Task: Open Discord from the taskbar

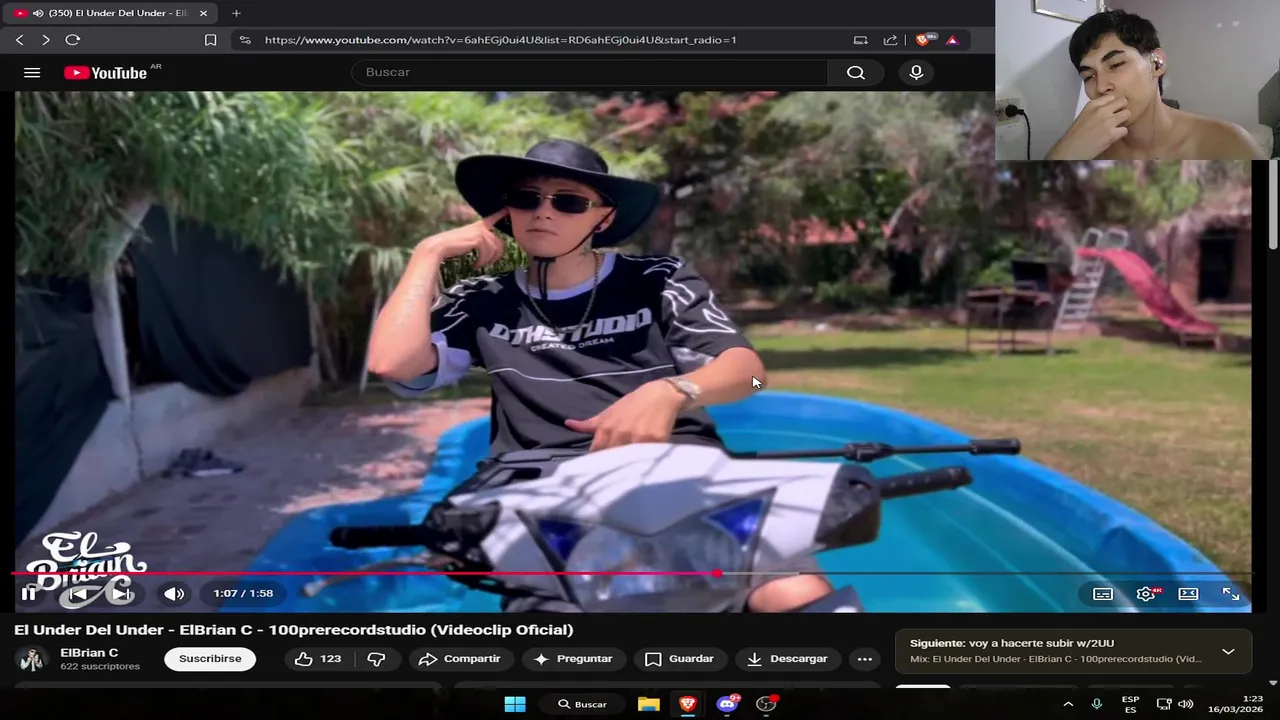Action: coord(727,704)
